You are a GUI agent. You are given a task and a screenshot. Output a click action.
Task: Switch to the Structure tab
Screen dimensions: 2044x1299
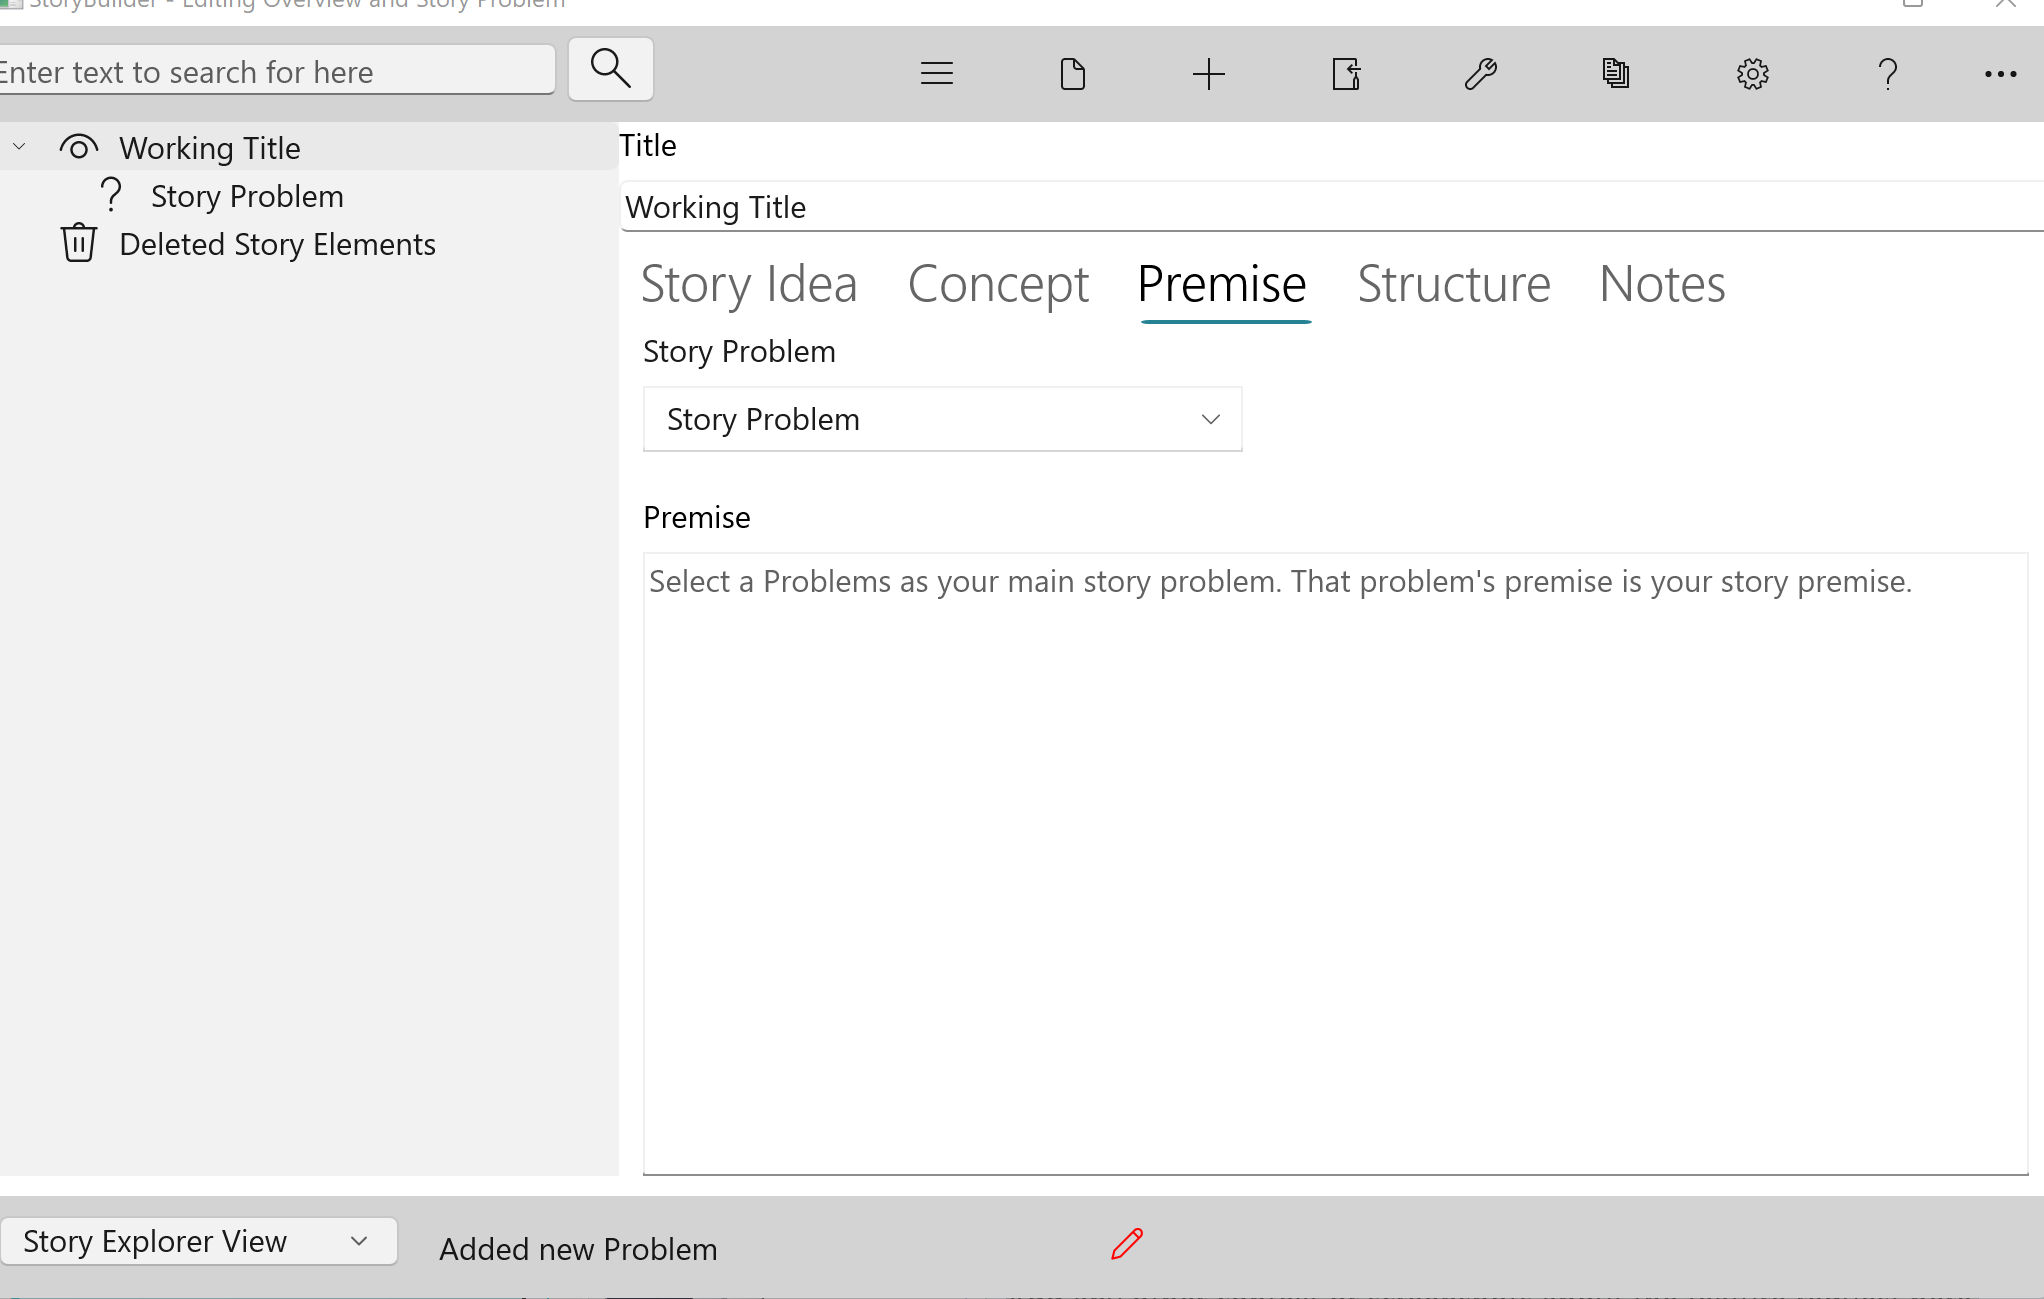click(1454, 284)
